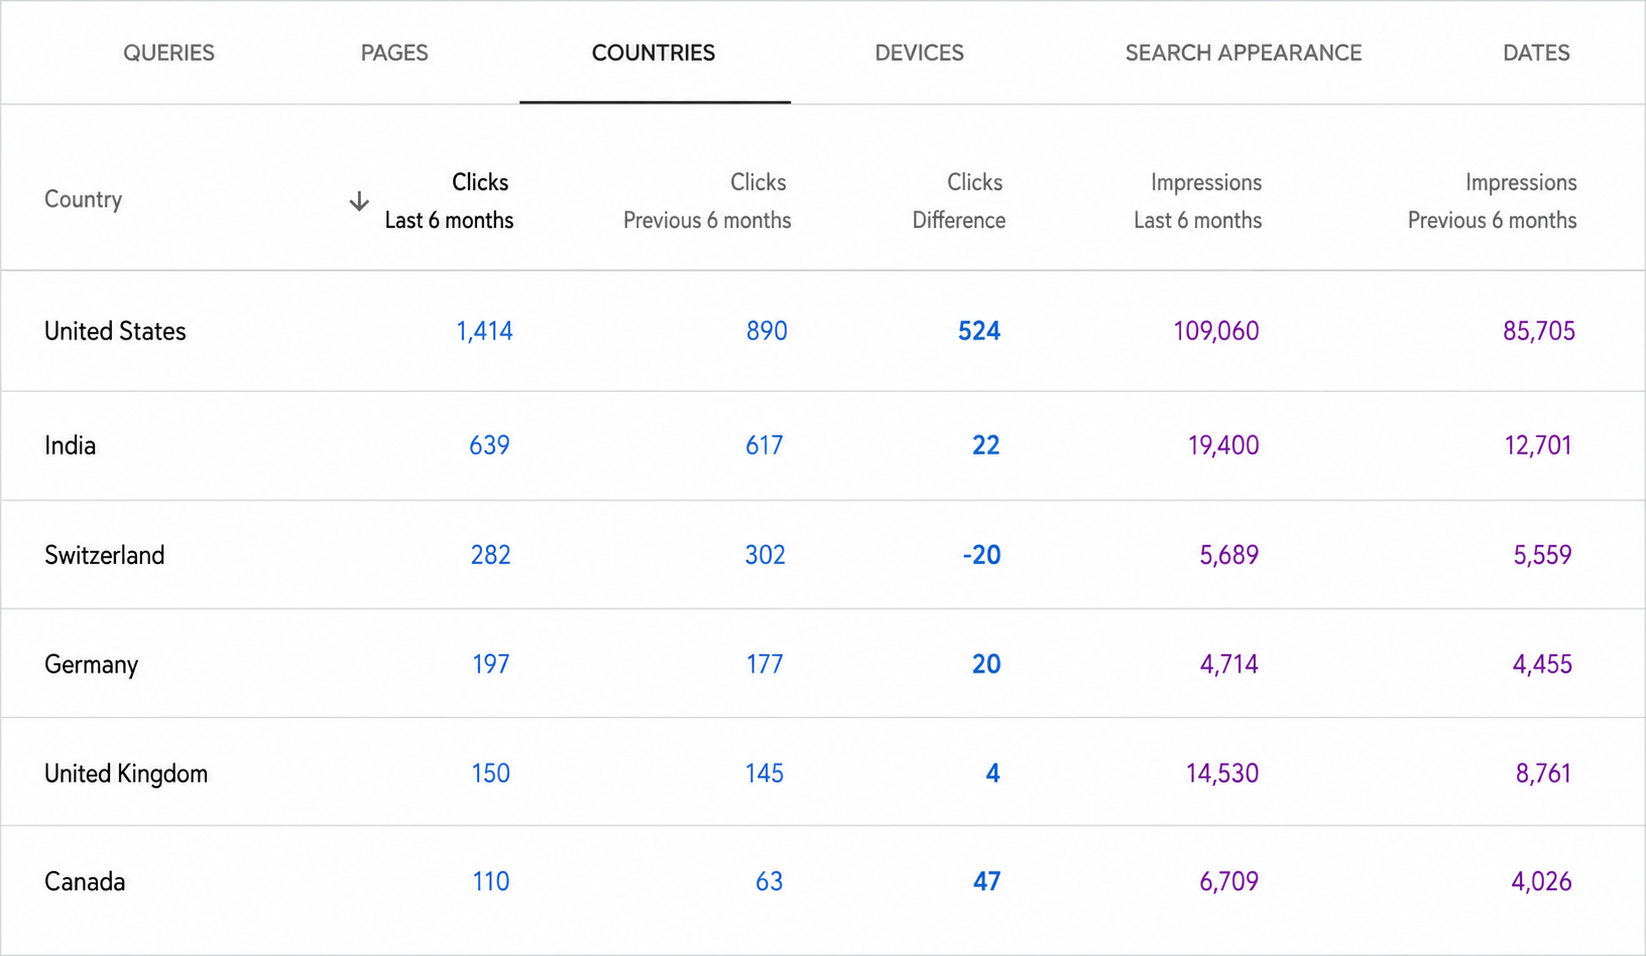Click the 4,714 impressions value
This screenshot has width=1646, height=956.
[x=1229, y=664]
